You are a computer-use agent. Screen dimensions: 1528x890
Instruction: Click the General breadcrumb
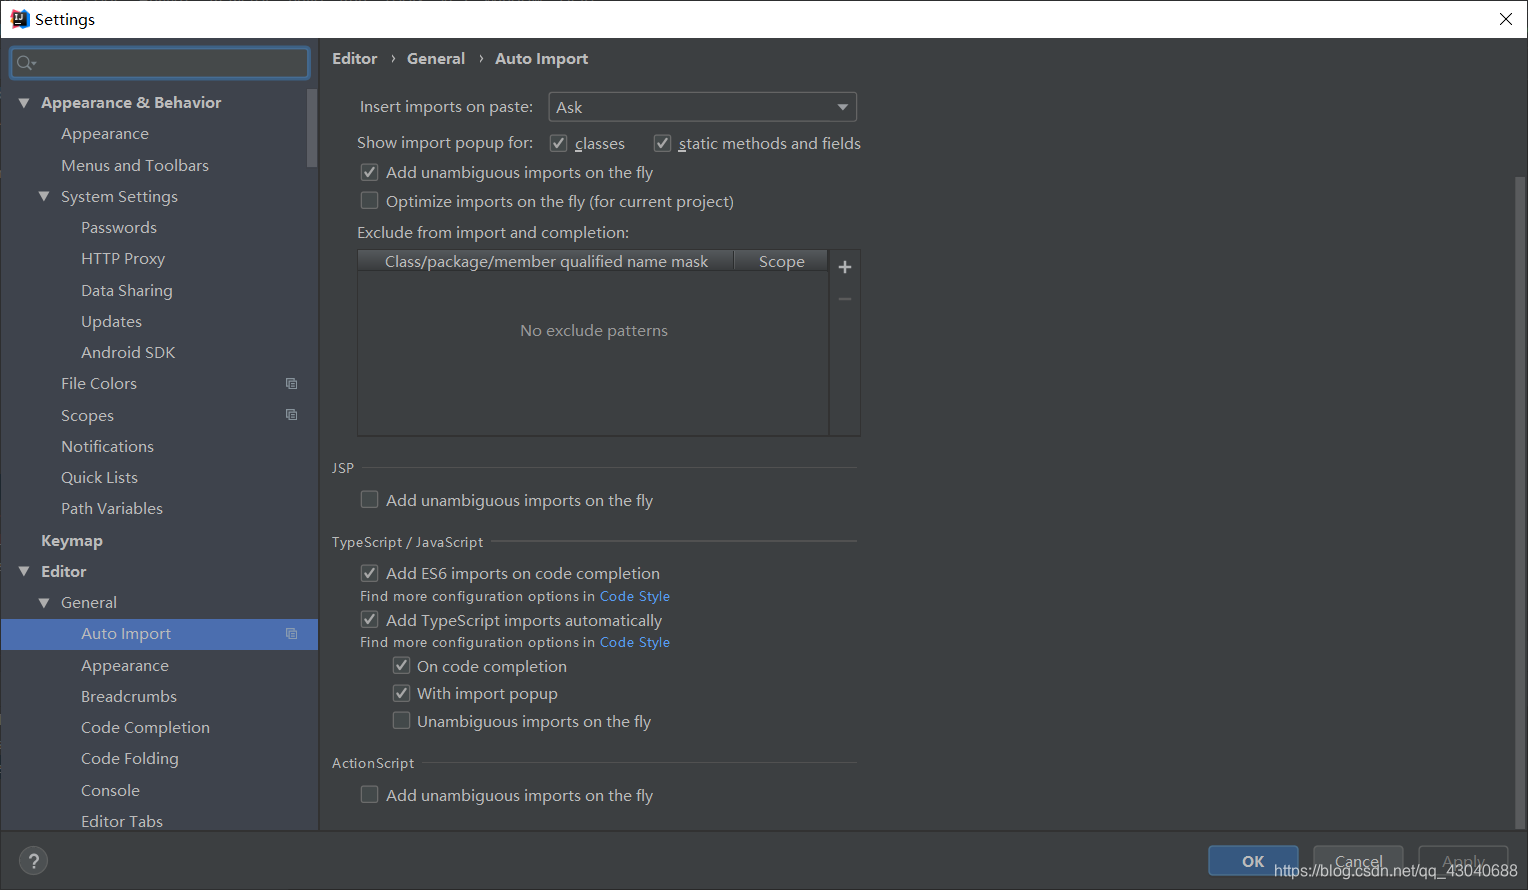[x=436, y=59]
